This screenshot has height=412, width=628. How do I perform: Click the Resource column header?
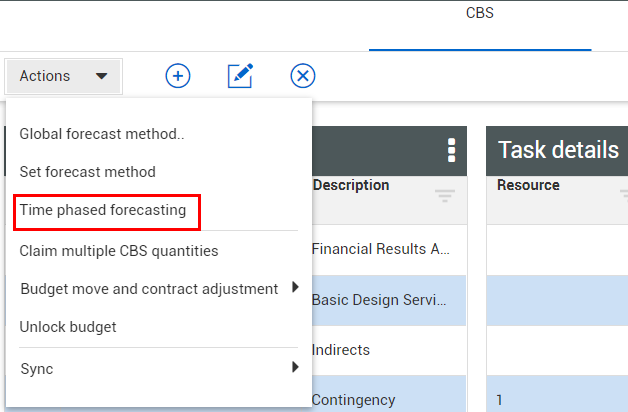[528, 186]
